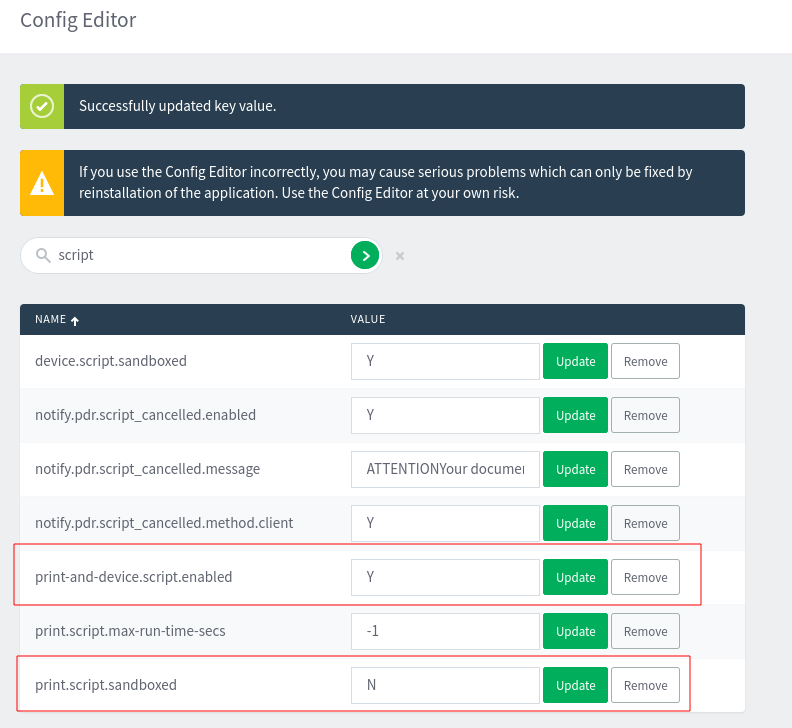Screen dimensions: 792x728
Task: Update print-and-device.script.enabled setting
Action: point(575,578)
